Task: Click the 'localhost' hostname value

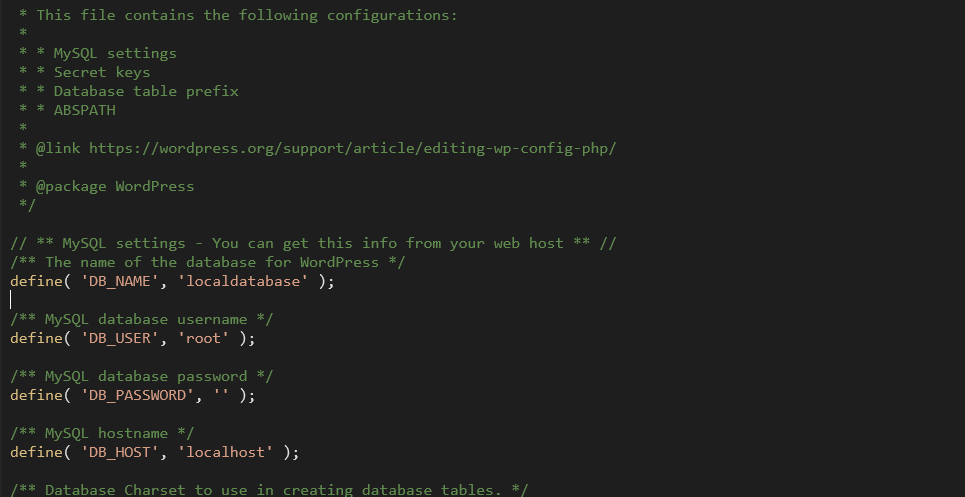Action: (x=225, y=453)
